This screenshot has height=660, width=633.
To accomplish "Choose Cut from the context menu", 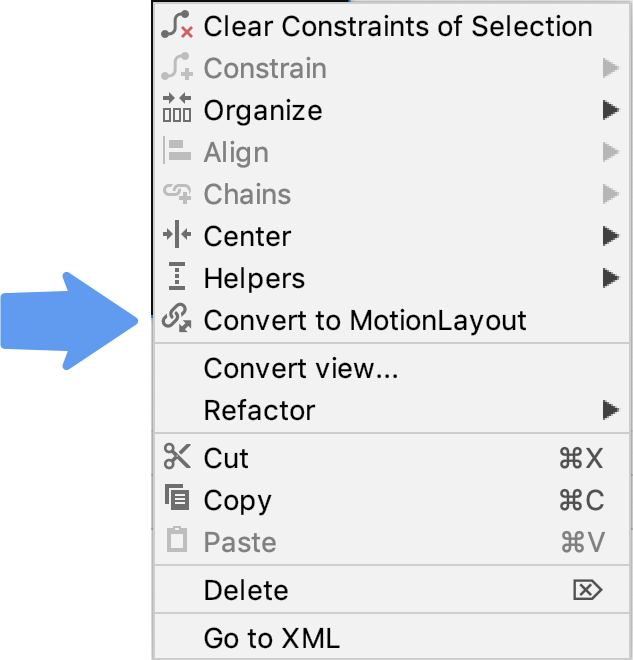I will 226,458.
